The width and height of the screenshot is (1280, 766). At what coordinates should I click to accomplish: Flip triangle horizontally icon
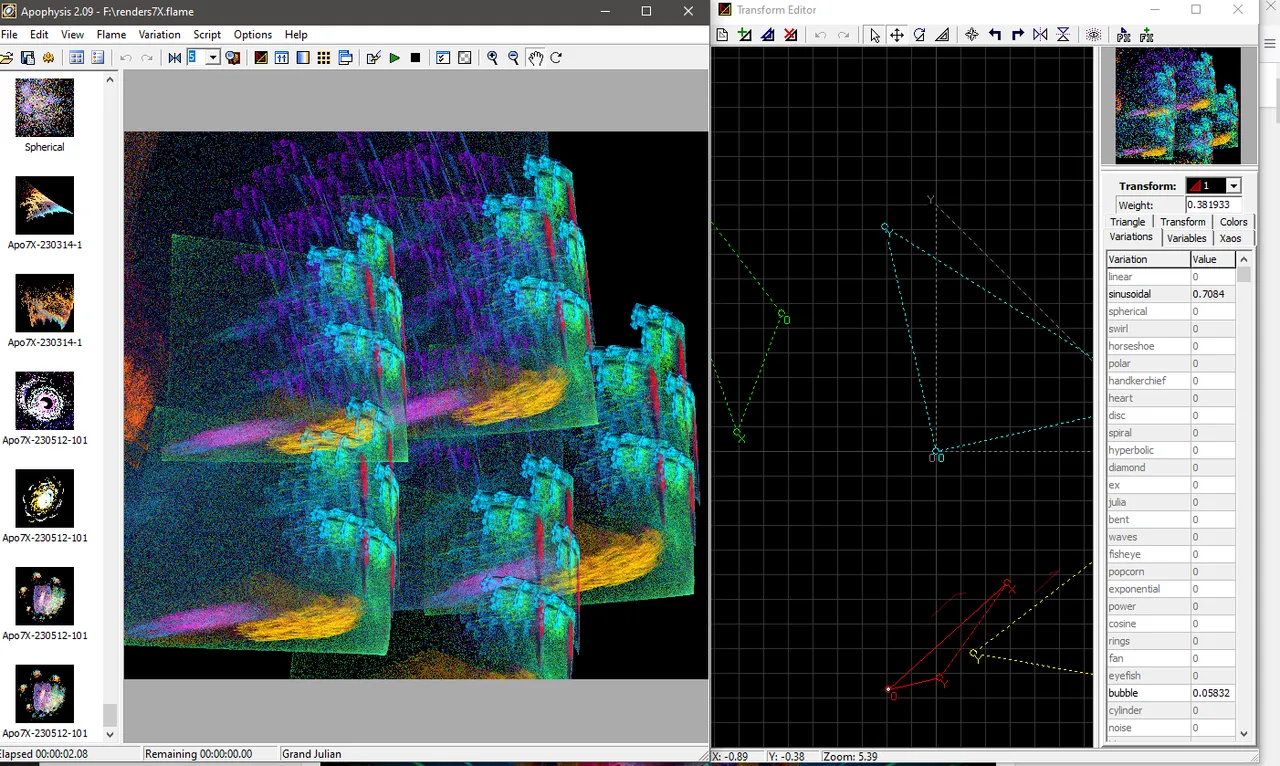[x=1040, y=35]
